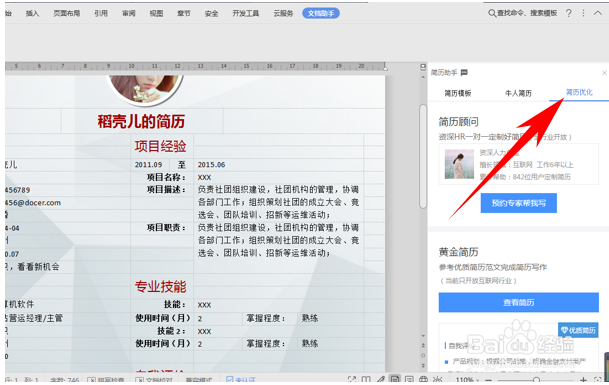Select the 简历优化 panel tab
This screenshot has height=385, width=609.
(x=579, y=92)
